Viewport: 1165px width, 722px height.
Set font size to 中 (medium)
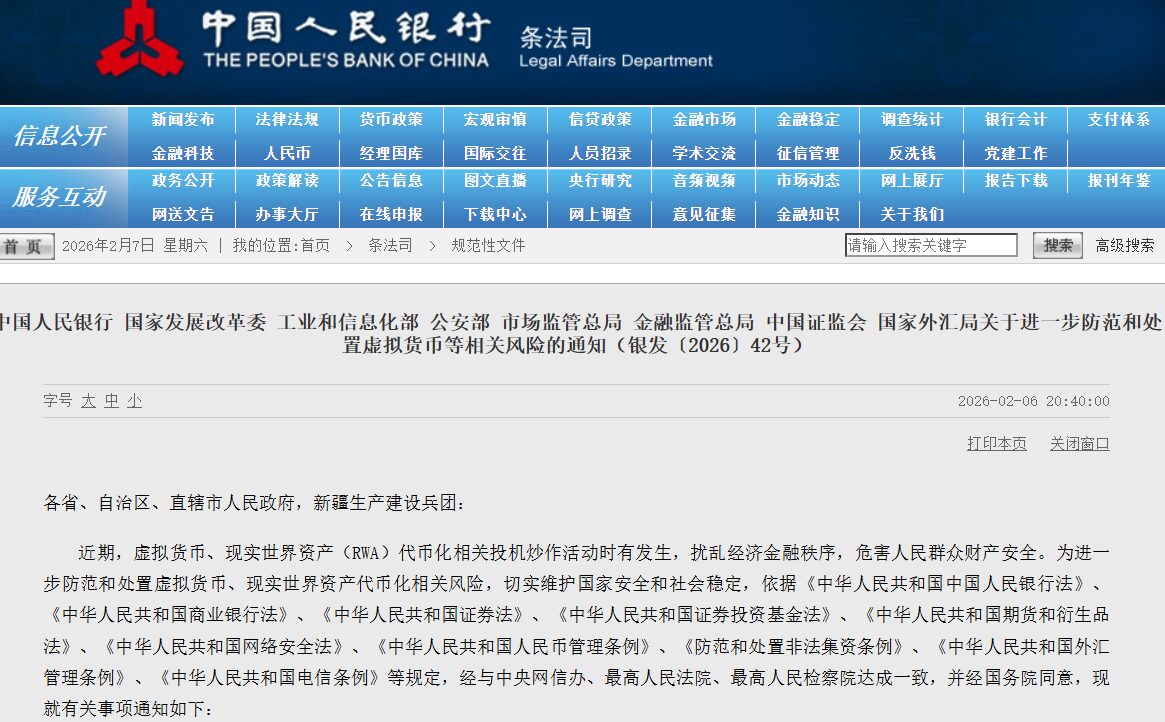(111, 401)
